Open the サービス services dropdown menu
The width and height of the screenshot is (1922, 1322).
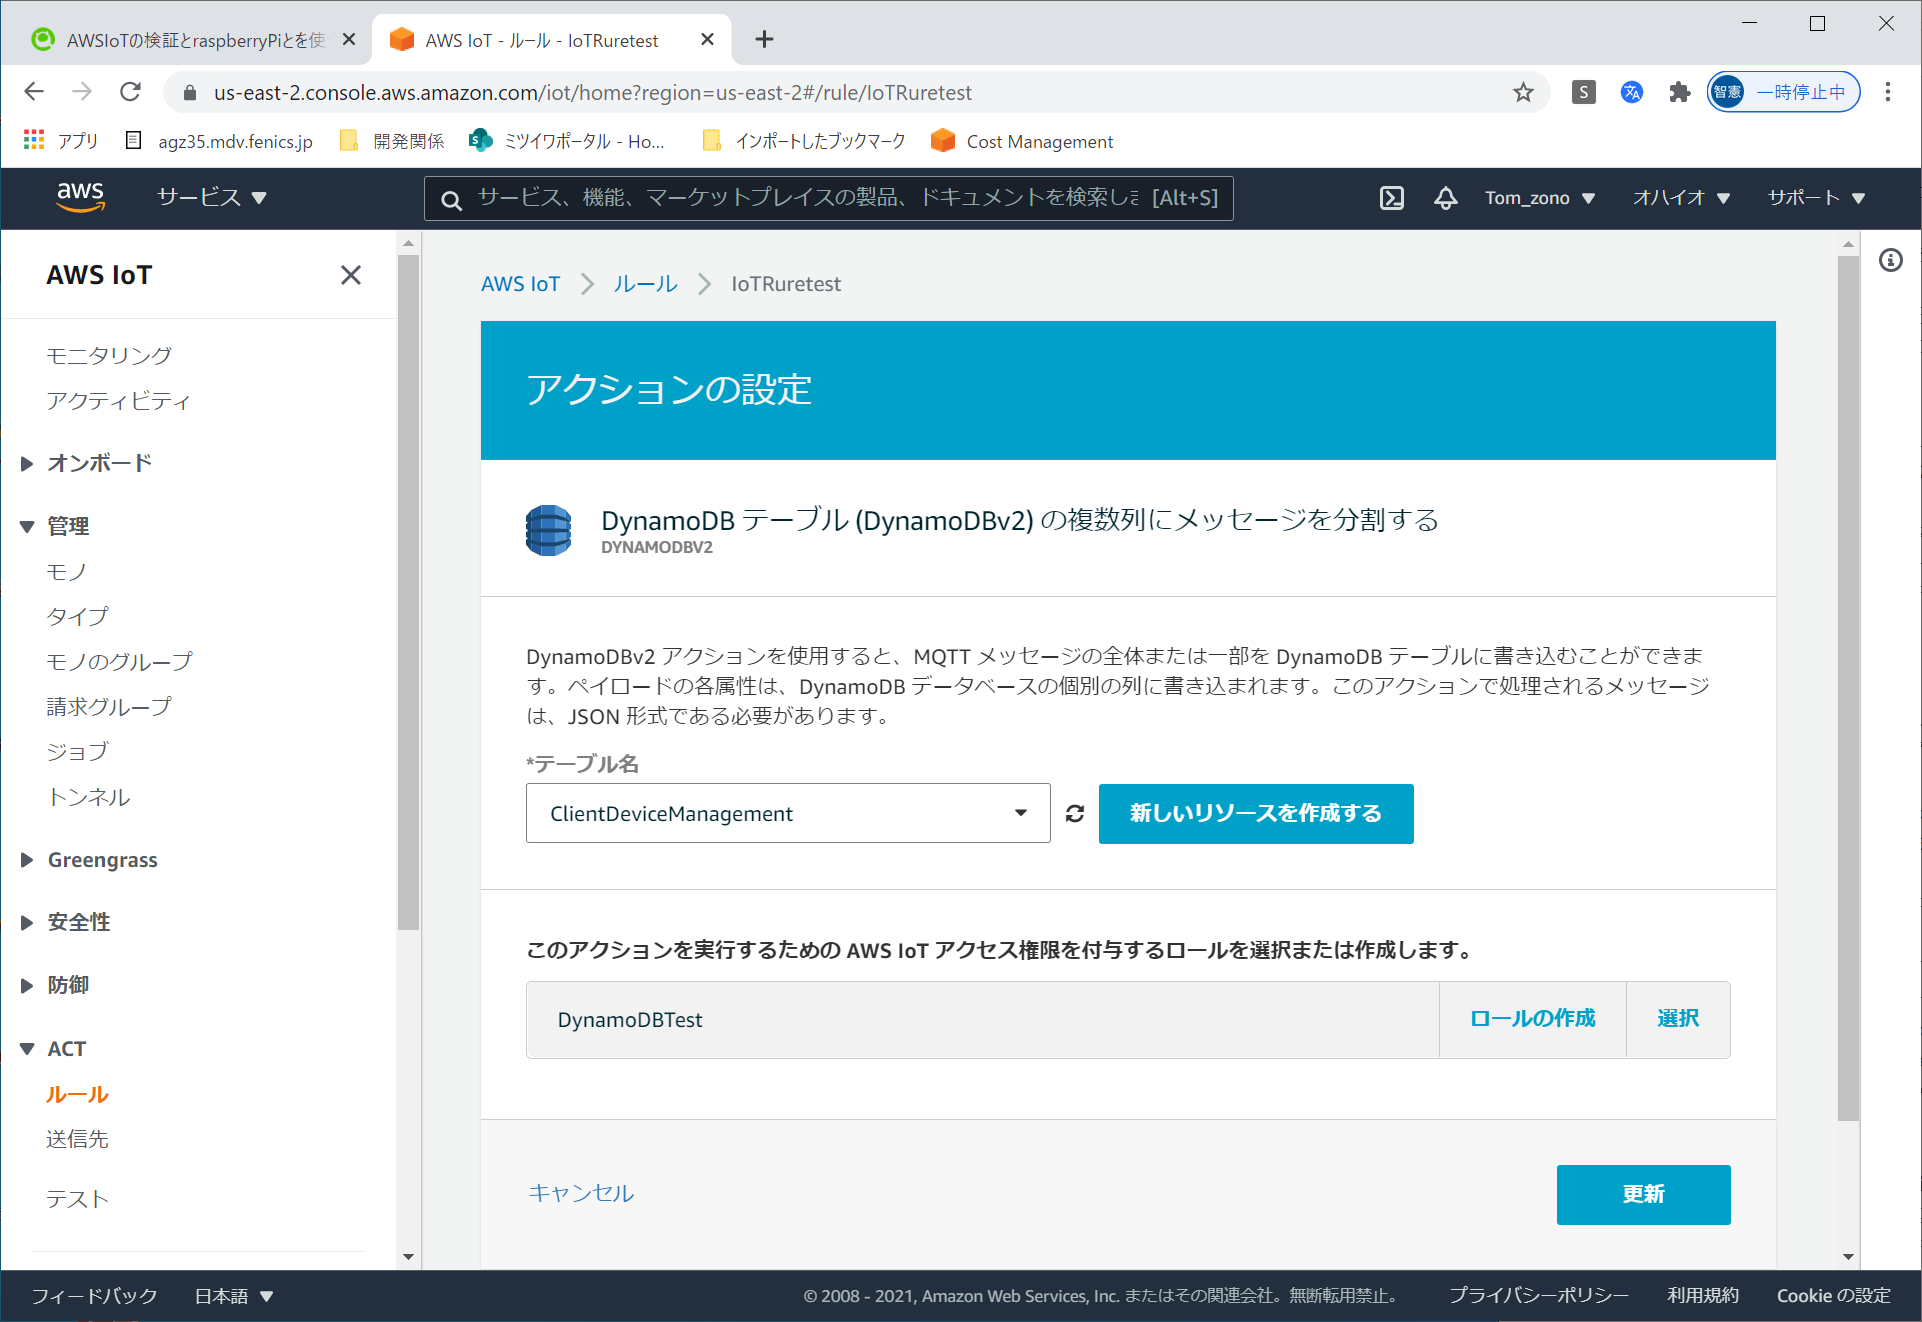pos(211,198)
